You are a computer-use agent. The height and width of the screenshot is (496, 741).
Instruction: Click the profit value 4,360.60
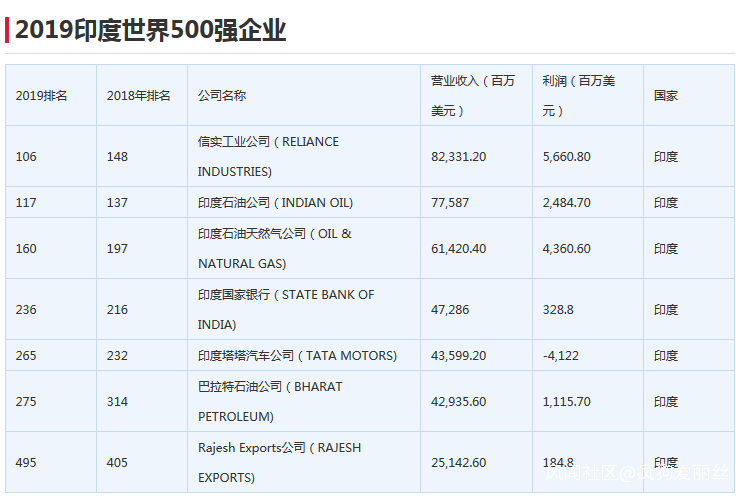pyautogui.click(x=567, y=248)
